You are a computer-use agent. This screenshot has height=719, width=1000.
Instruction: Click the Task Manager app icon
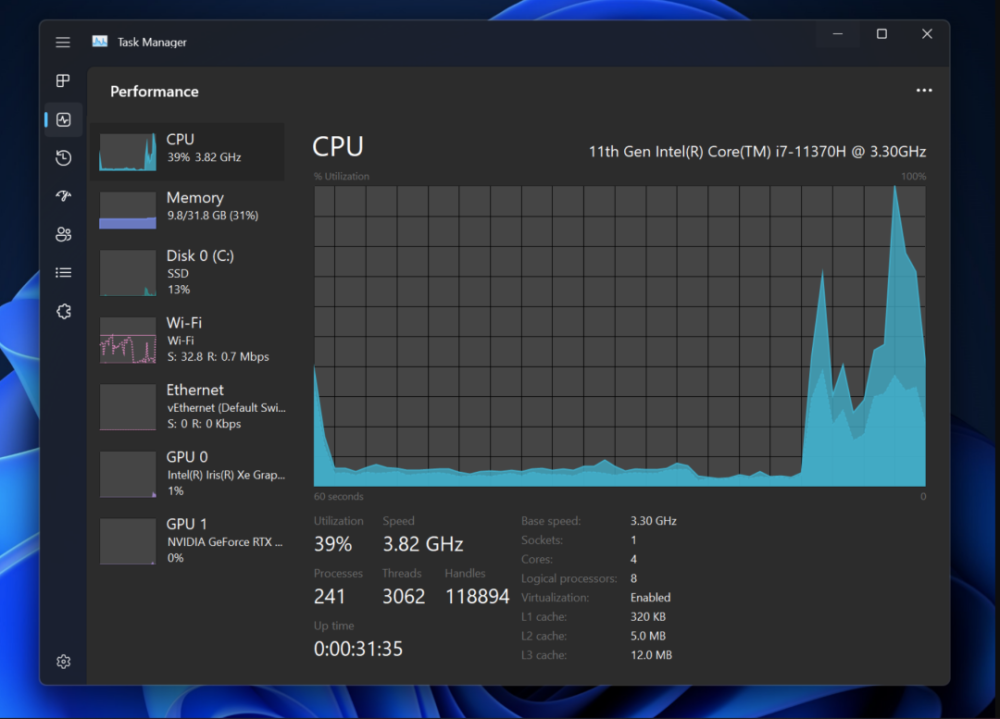pos(99,41)
